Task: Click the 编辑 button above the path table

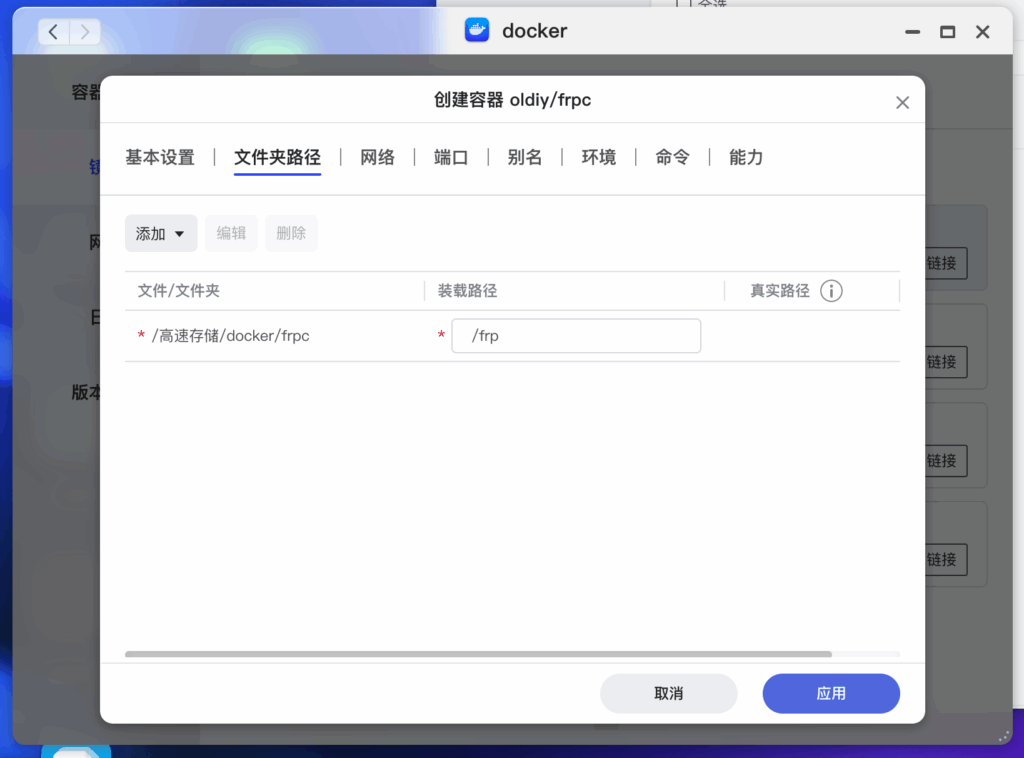Action: coord(231,233)
